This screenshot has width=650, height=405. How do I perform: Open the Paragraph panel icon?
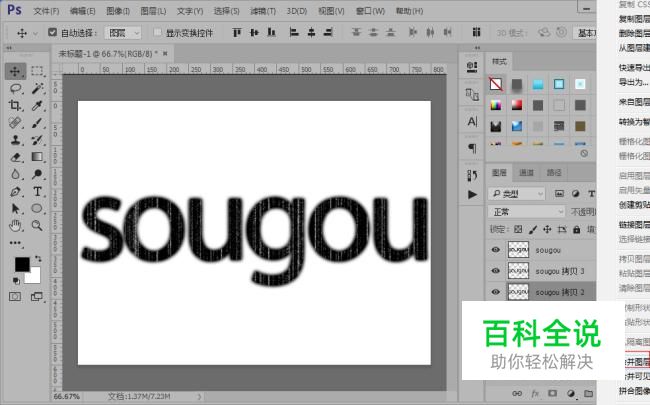[472, 148]
